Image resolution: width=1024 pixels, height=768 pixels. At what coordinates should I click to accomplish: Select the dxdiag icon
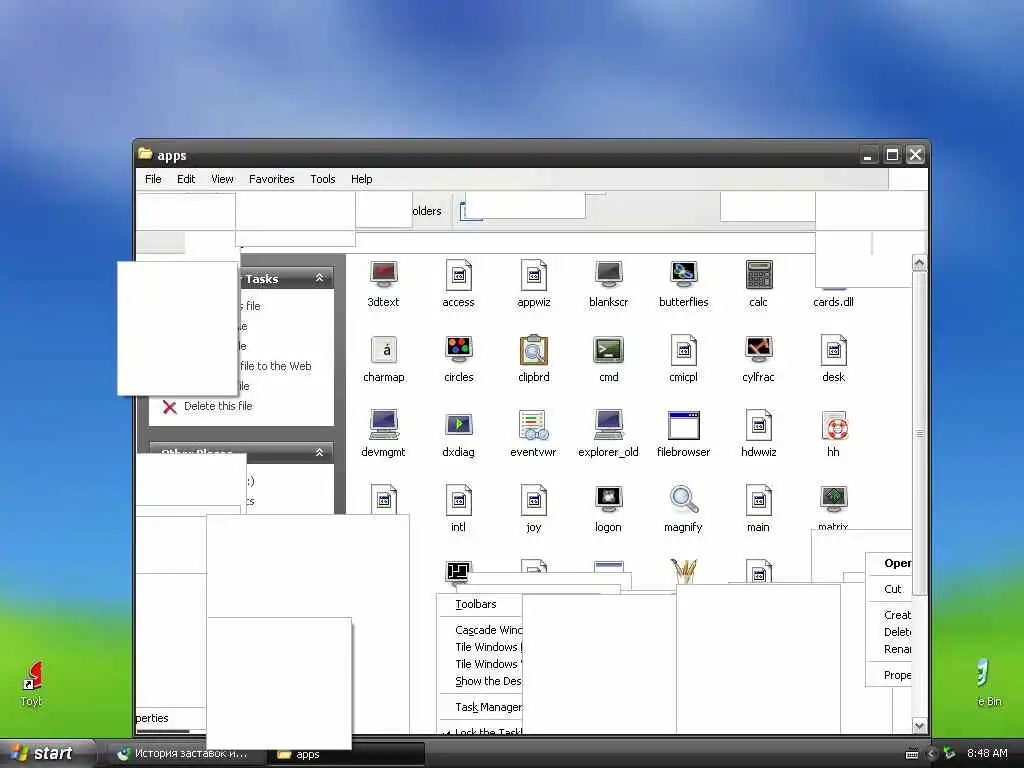458,424
